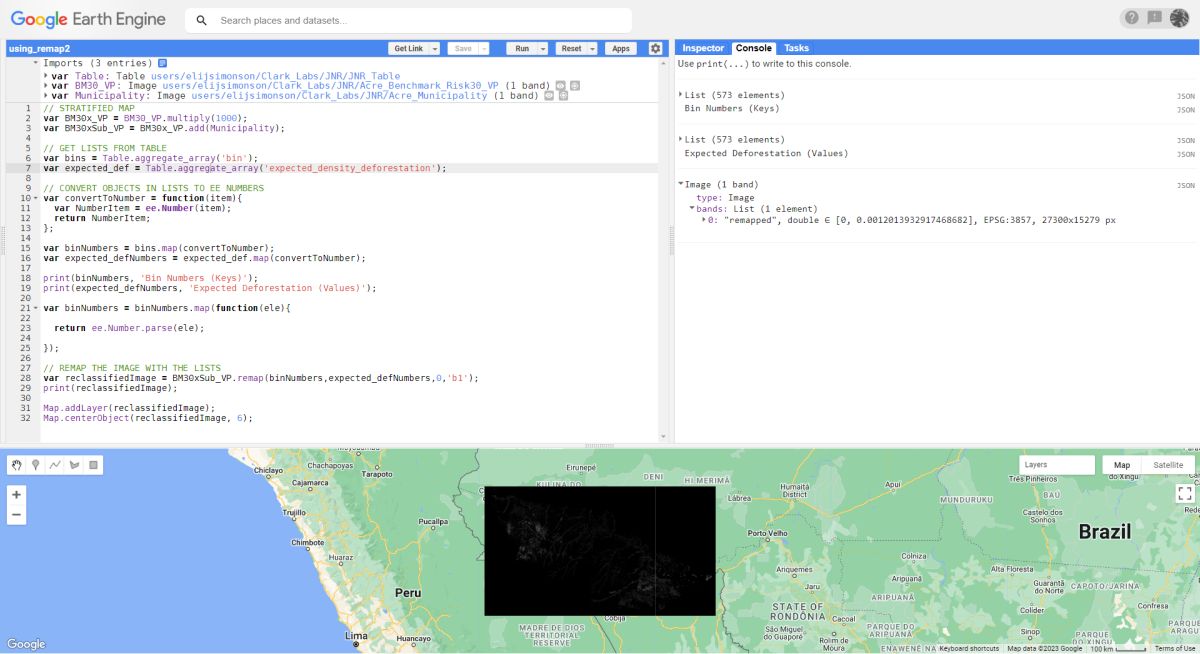The height and width of the screenshot is (654, 1200).
Task: Click JSON beside Bin Numbers (Keys)
Action: pos(1185,109)
